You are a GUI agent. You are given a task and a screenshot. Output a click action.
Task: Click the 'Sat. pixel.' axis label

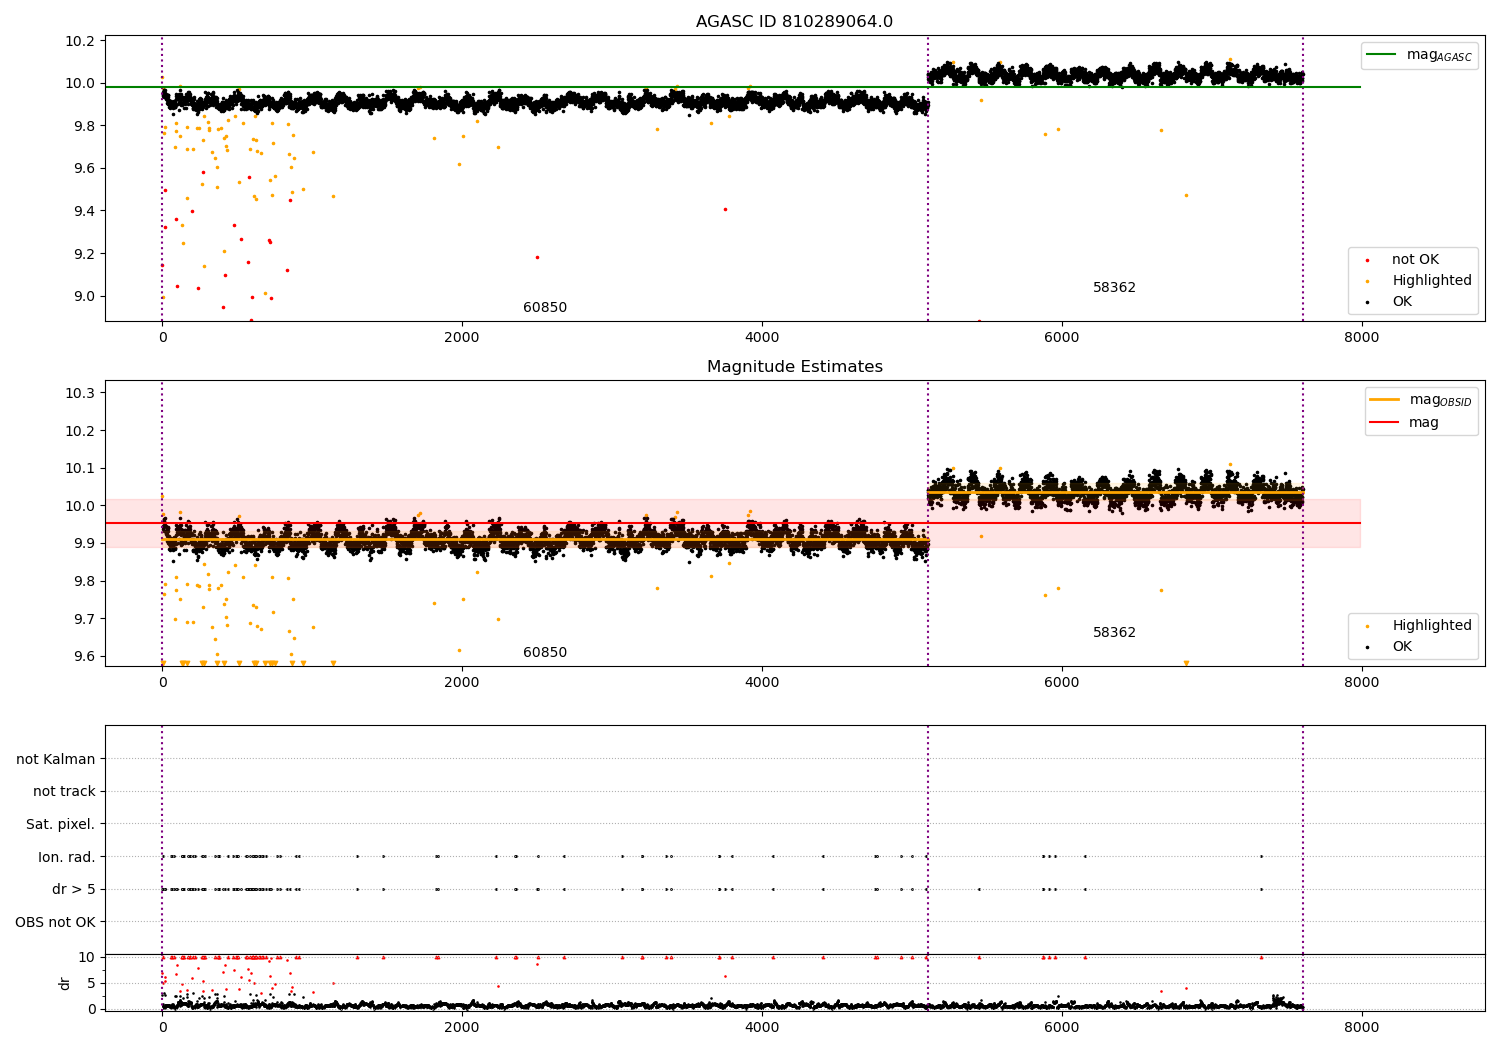tap(61, 825)
